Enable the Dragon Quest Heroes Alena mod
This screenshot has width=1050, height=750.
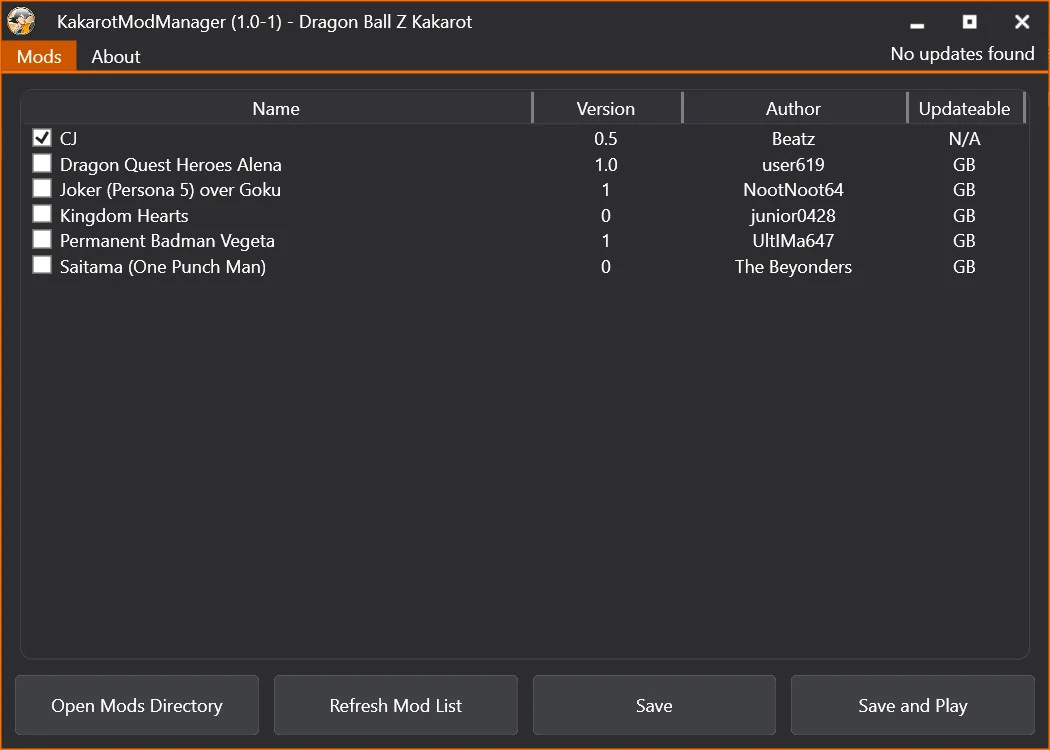41,163
